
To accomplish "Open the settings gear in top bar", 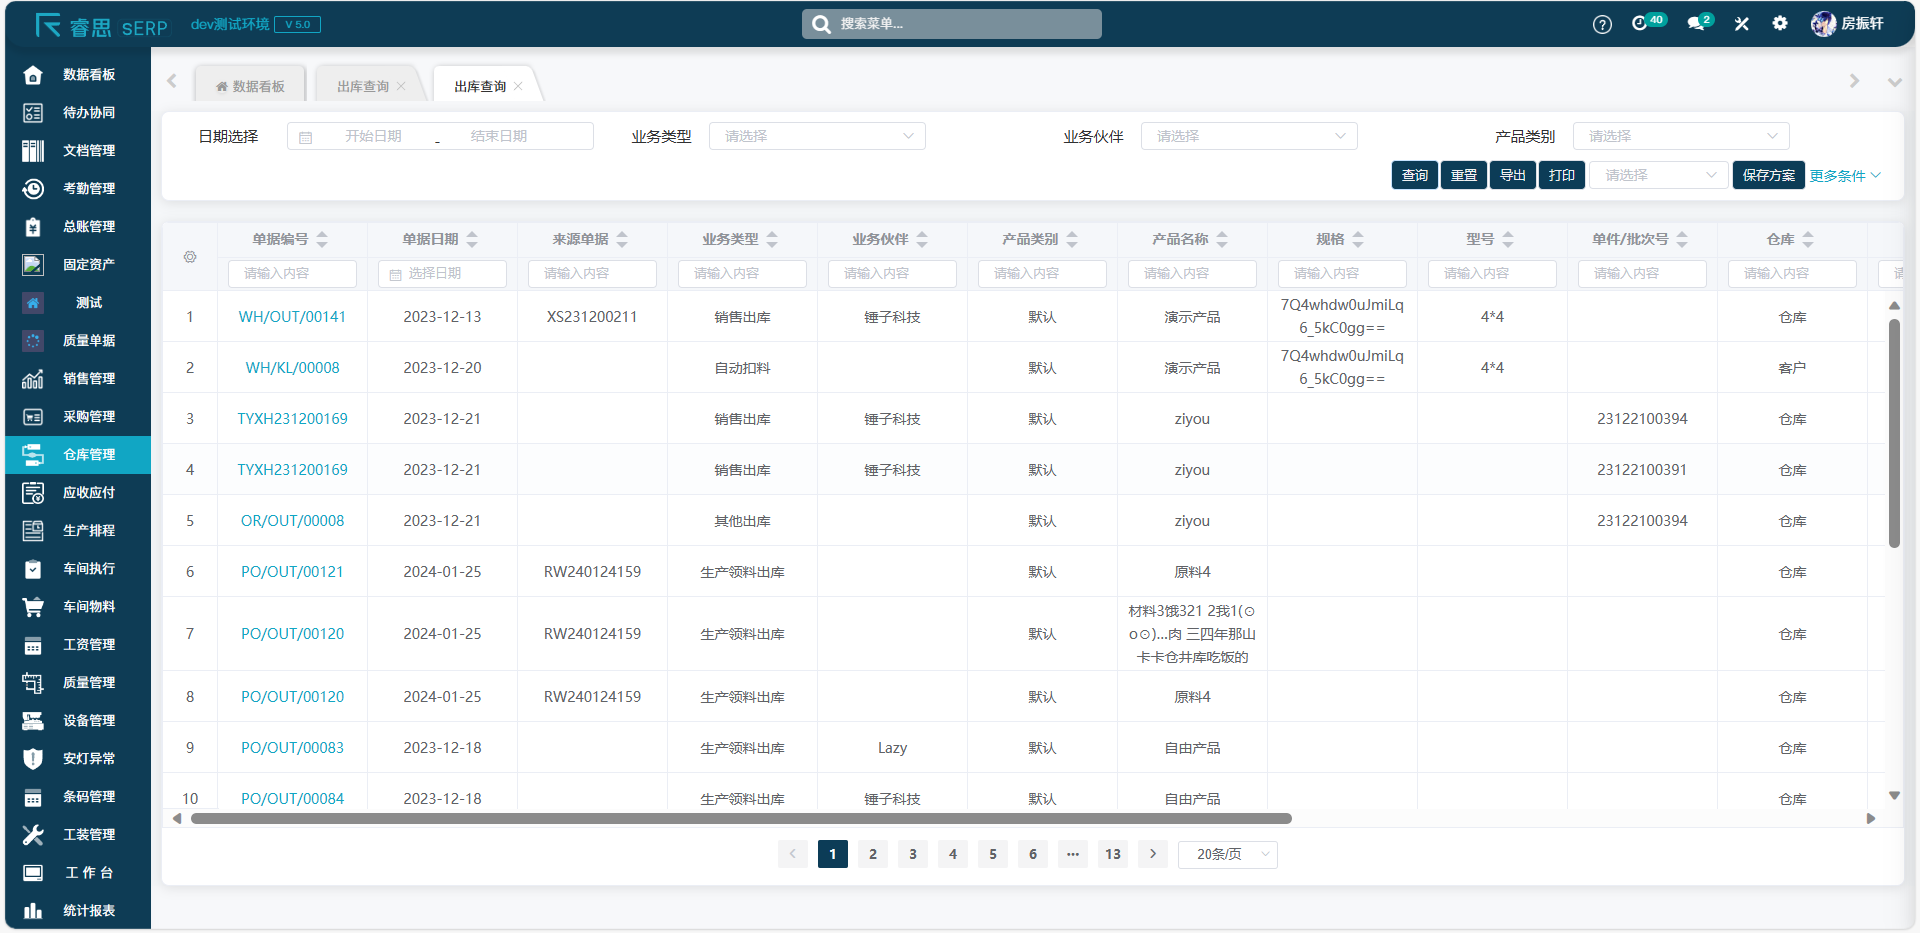I will pos(1780,23).
